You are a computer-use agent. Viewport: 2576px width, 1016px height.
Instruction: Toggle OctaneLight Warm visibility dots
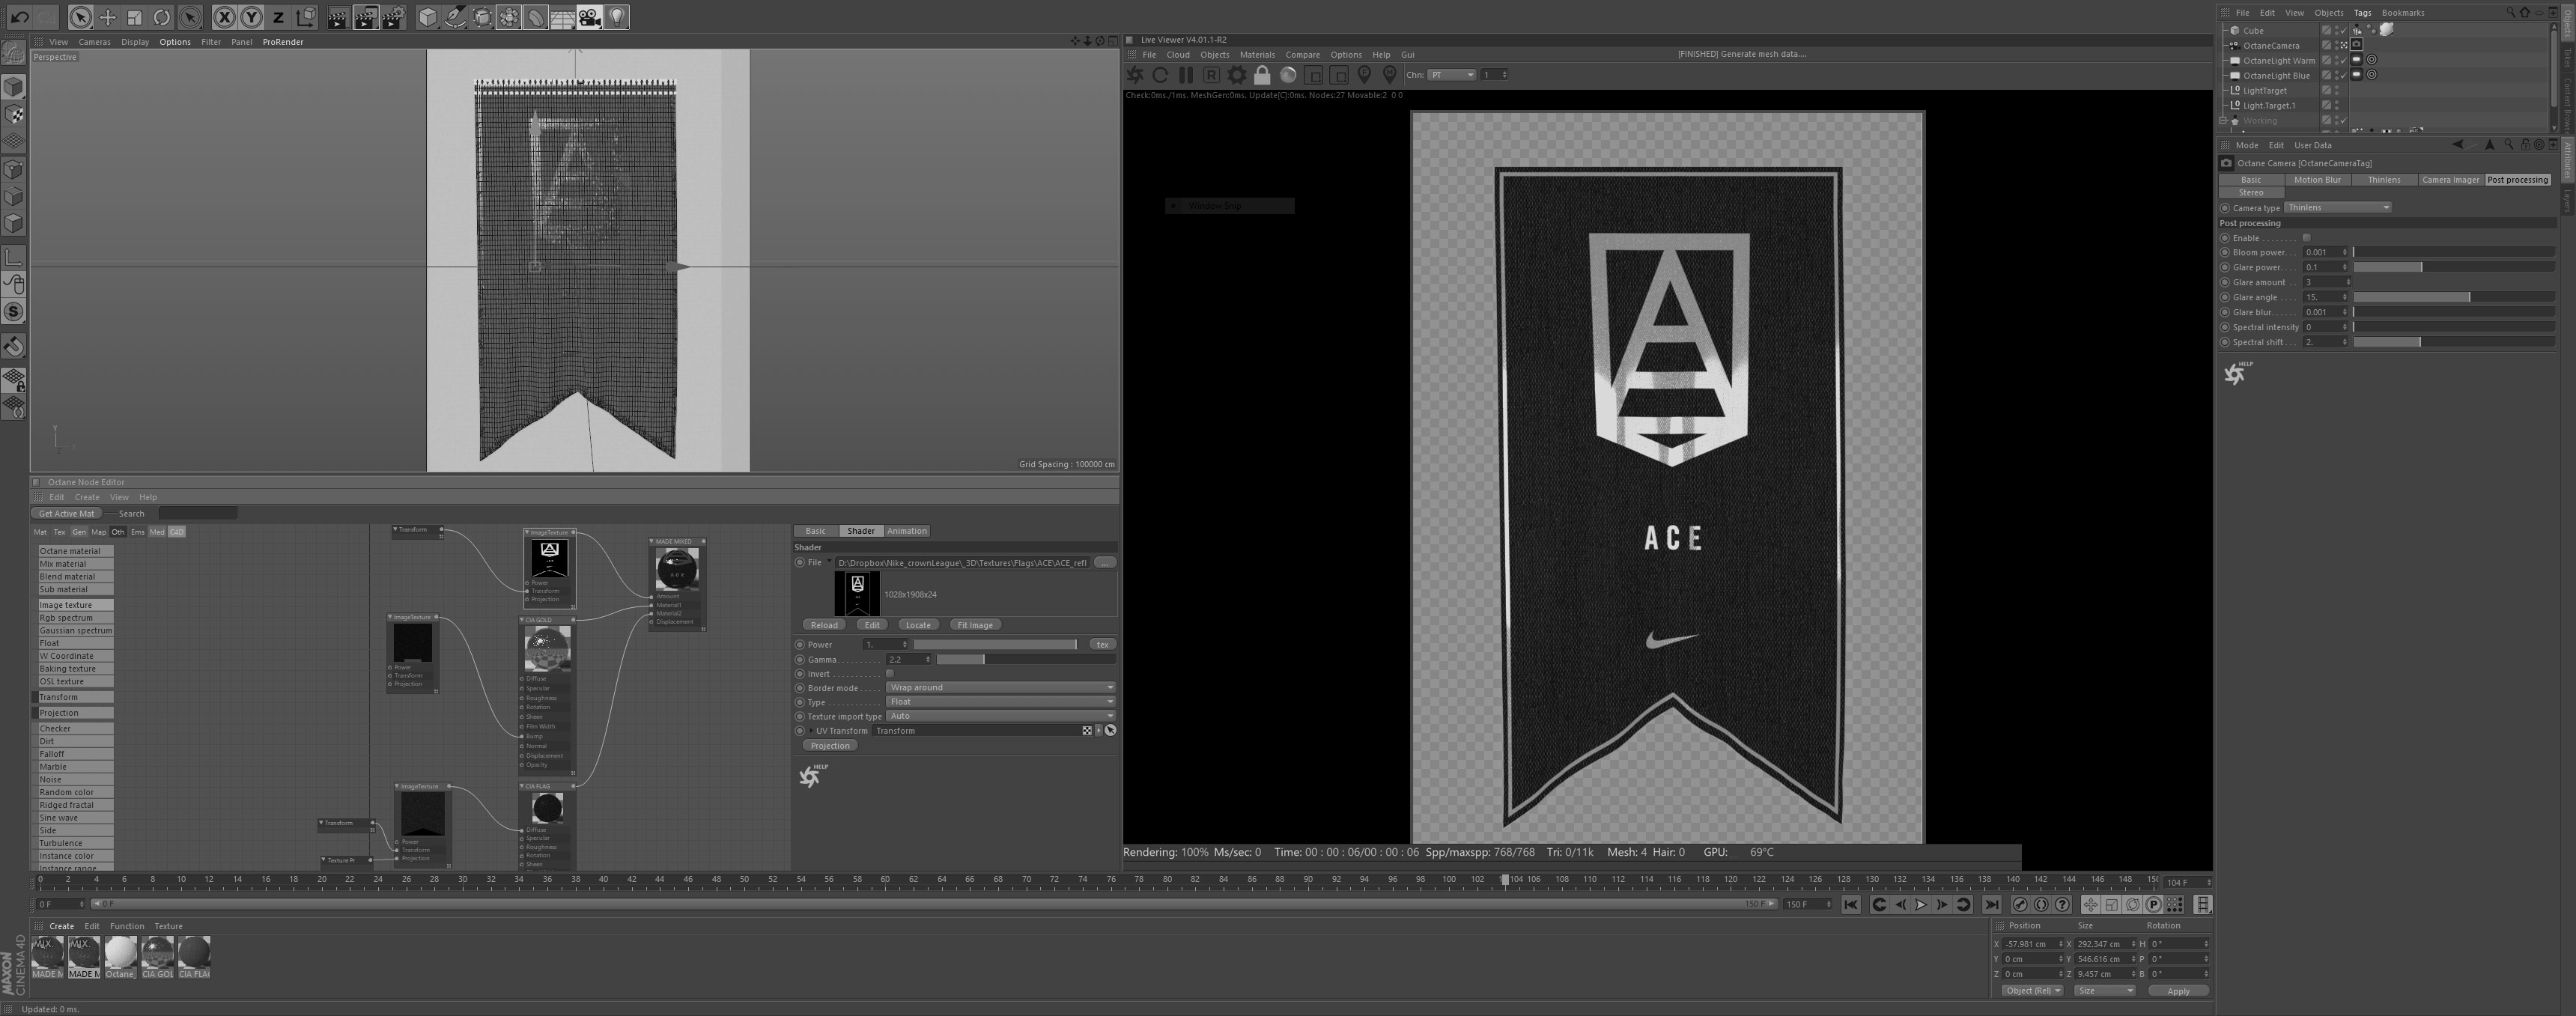[2336, 61]
